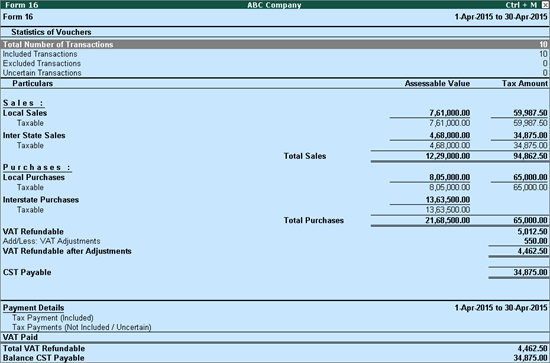Screen dimensions: 550x363
Task: Select Taxable line under Interstate Purchases
Action: [275, 210]
